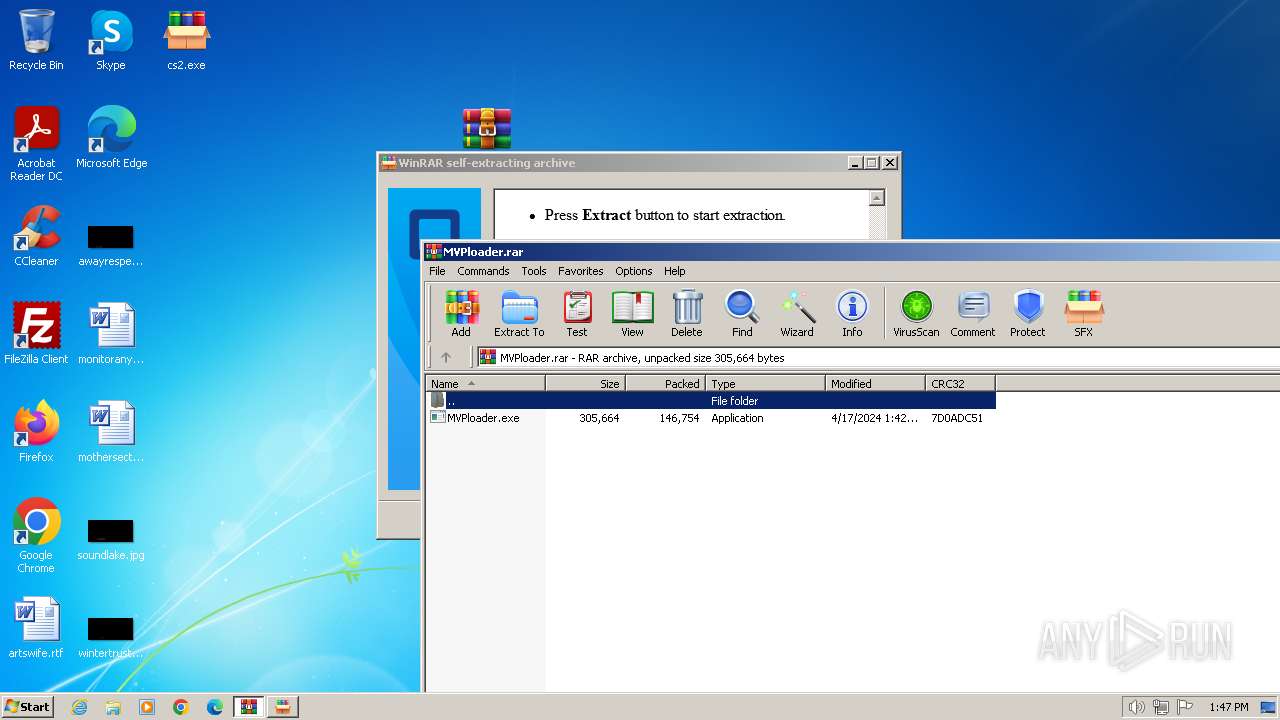This screenshot has height=720, width=1280.
Task: Sort the list by the Type column header
Action: (x=766, y=383)
